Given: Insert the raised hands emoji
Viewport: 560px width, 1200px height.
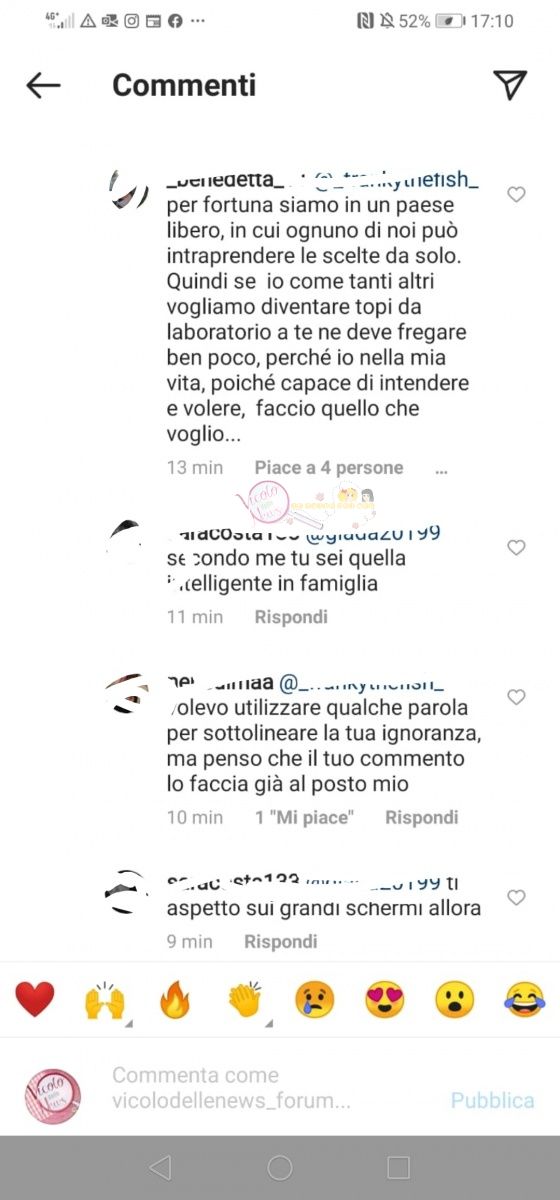Looking at the screenshot, I should tap(105, 999).
